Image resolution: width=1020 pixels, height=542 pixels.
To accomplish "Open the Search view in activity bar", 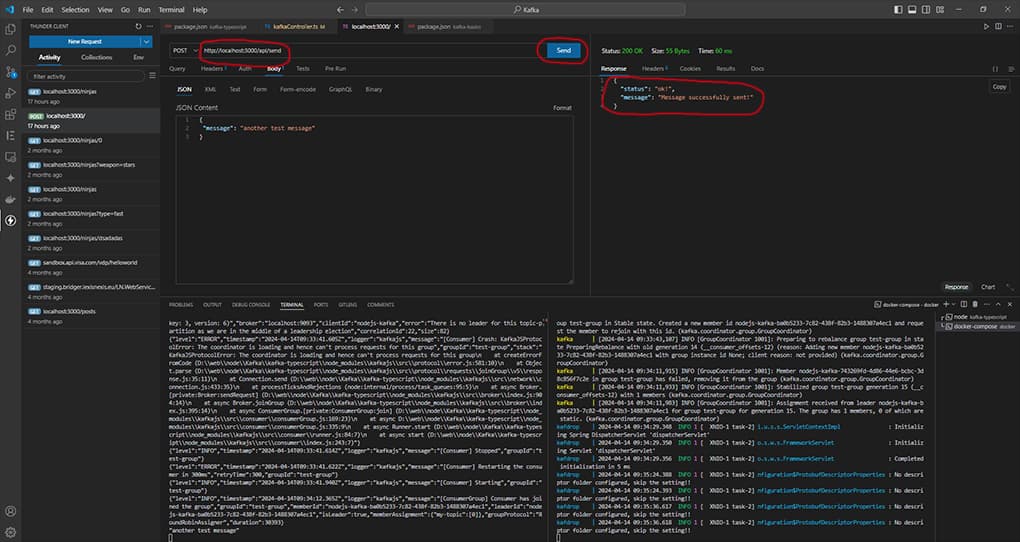I will tap(10, 49).
